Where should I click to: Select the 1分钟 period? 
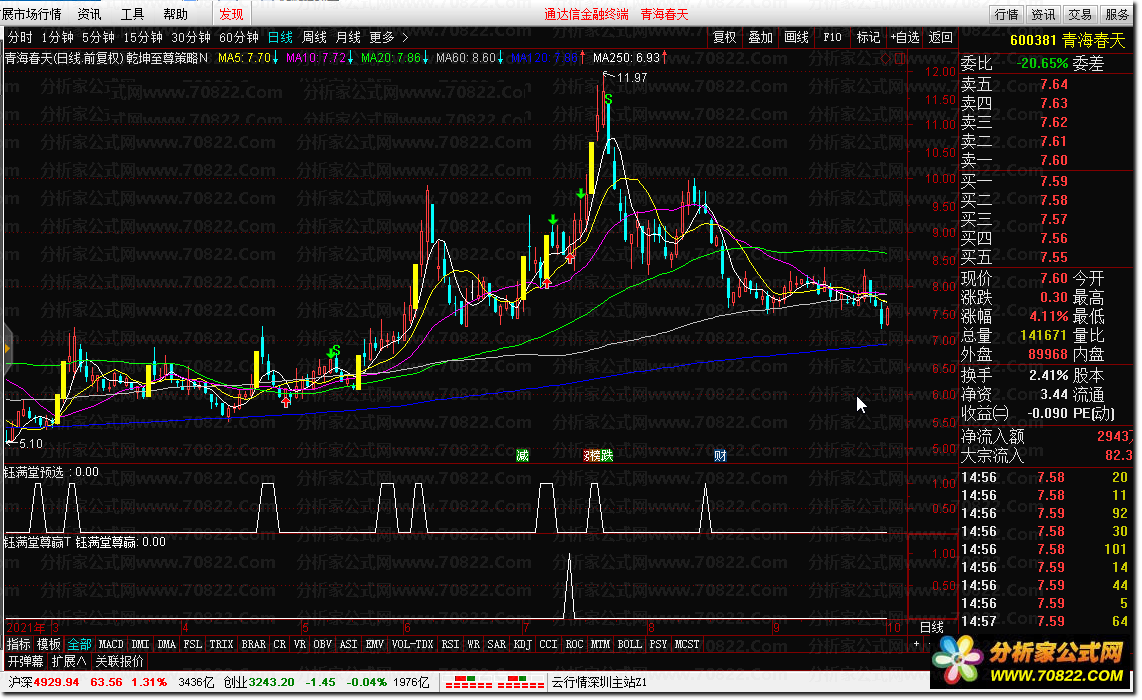(x=58, y=37)
